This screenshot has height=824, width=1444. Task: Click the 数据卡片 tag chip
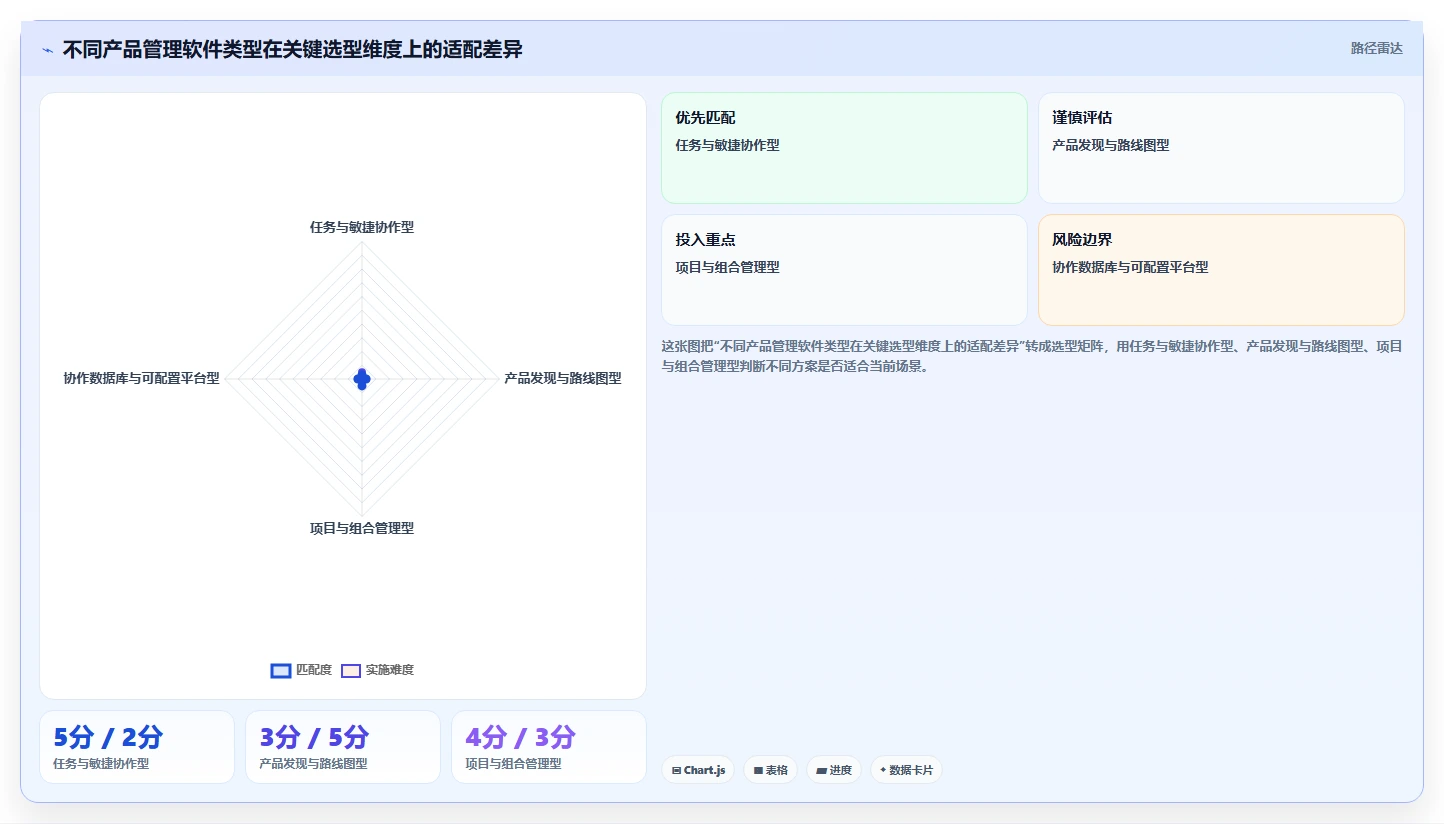(x=906, y=770)
